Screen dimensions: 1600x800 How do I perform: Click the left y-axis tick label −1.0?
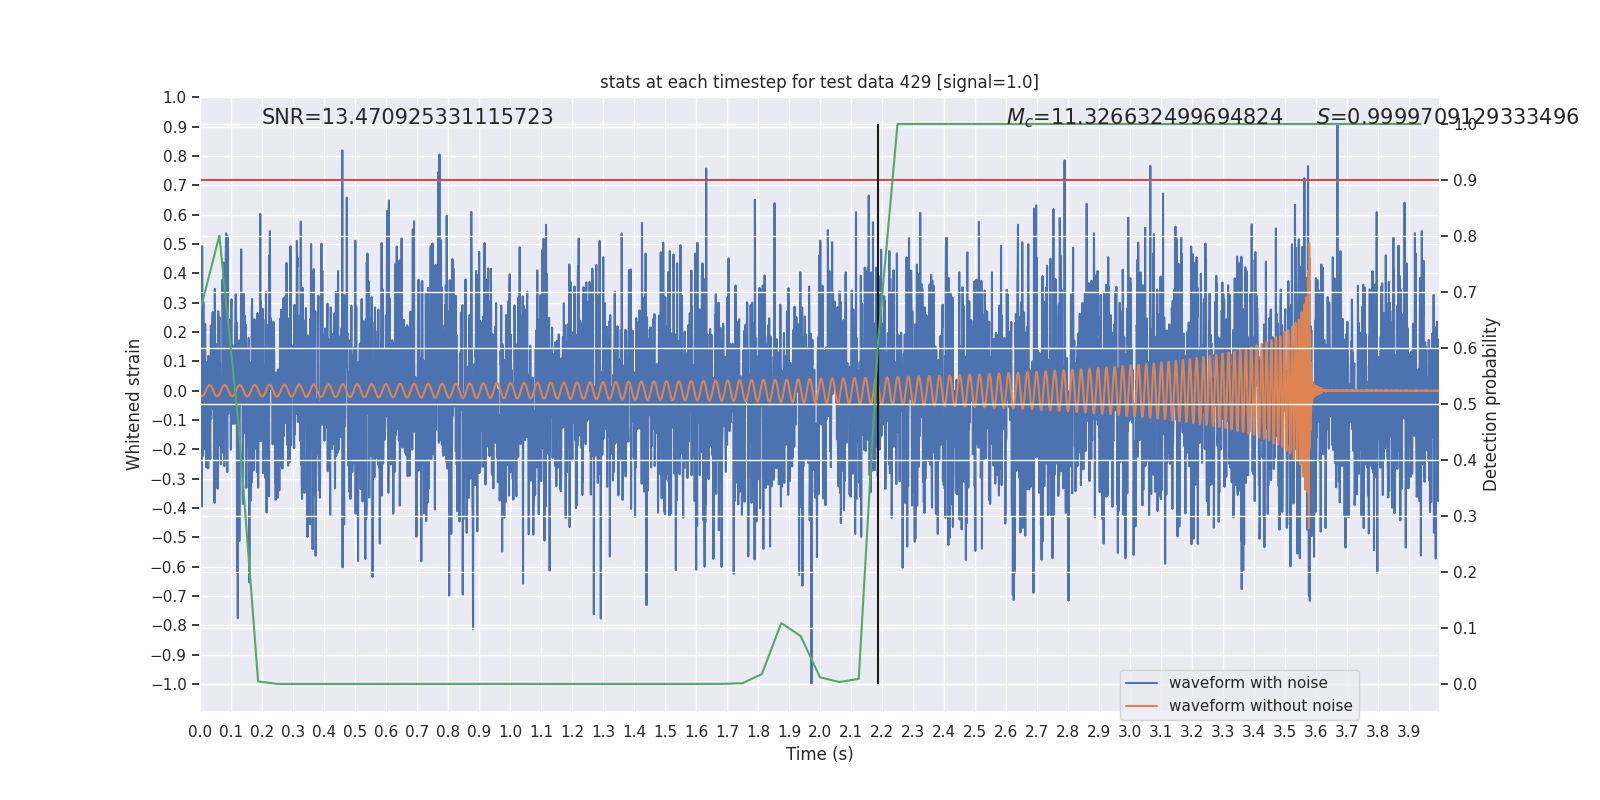[x=169, y=684]
